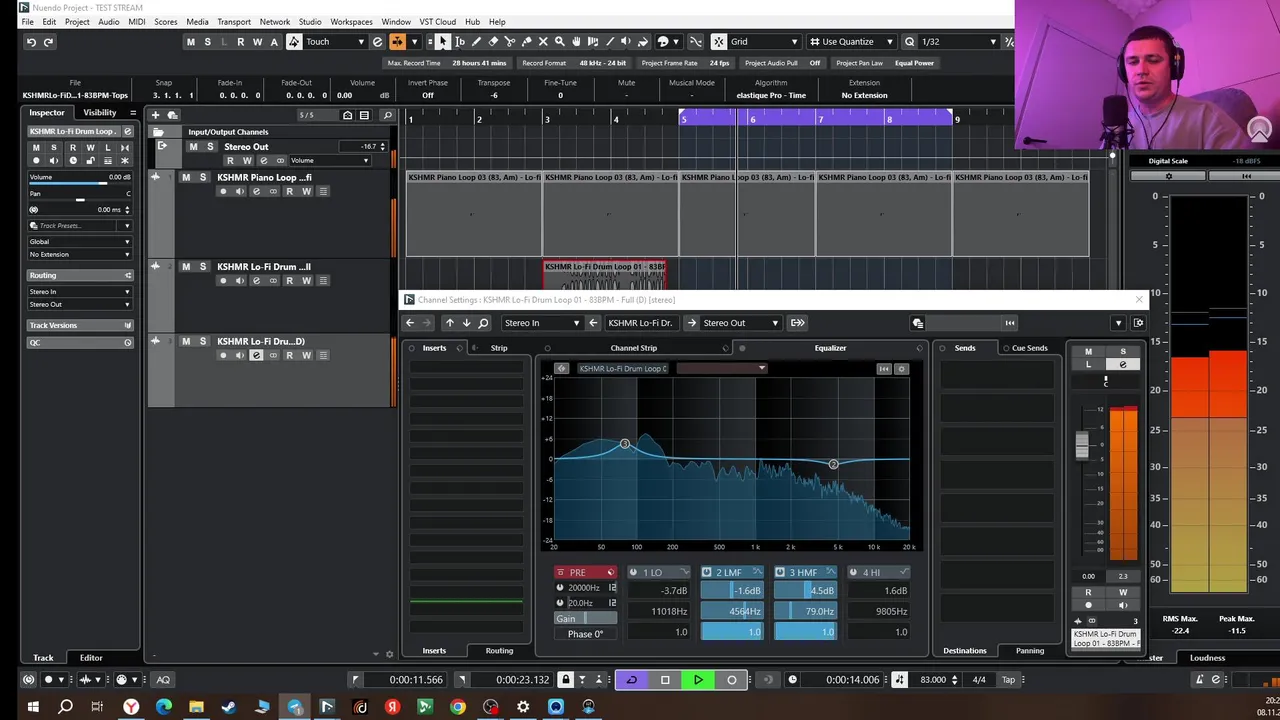Image resolution: width=1280 pixels, height=720 pixels.
Task: Toggle EQ band 3 HMF off
Action: (x=780, y=573)
